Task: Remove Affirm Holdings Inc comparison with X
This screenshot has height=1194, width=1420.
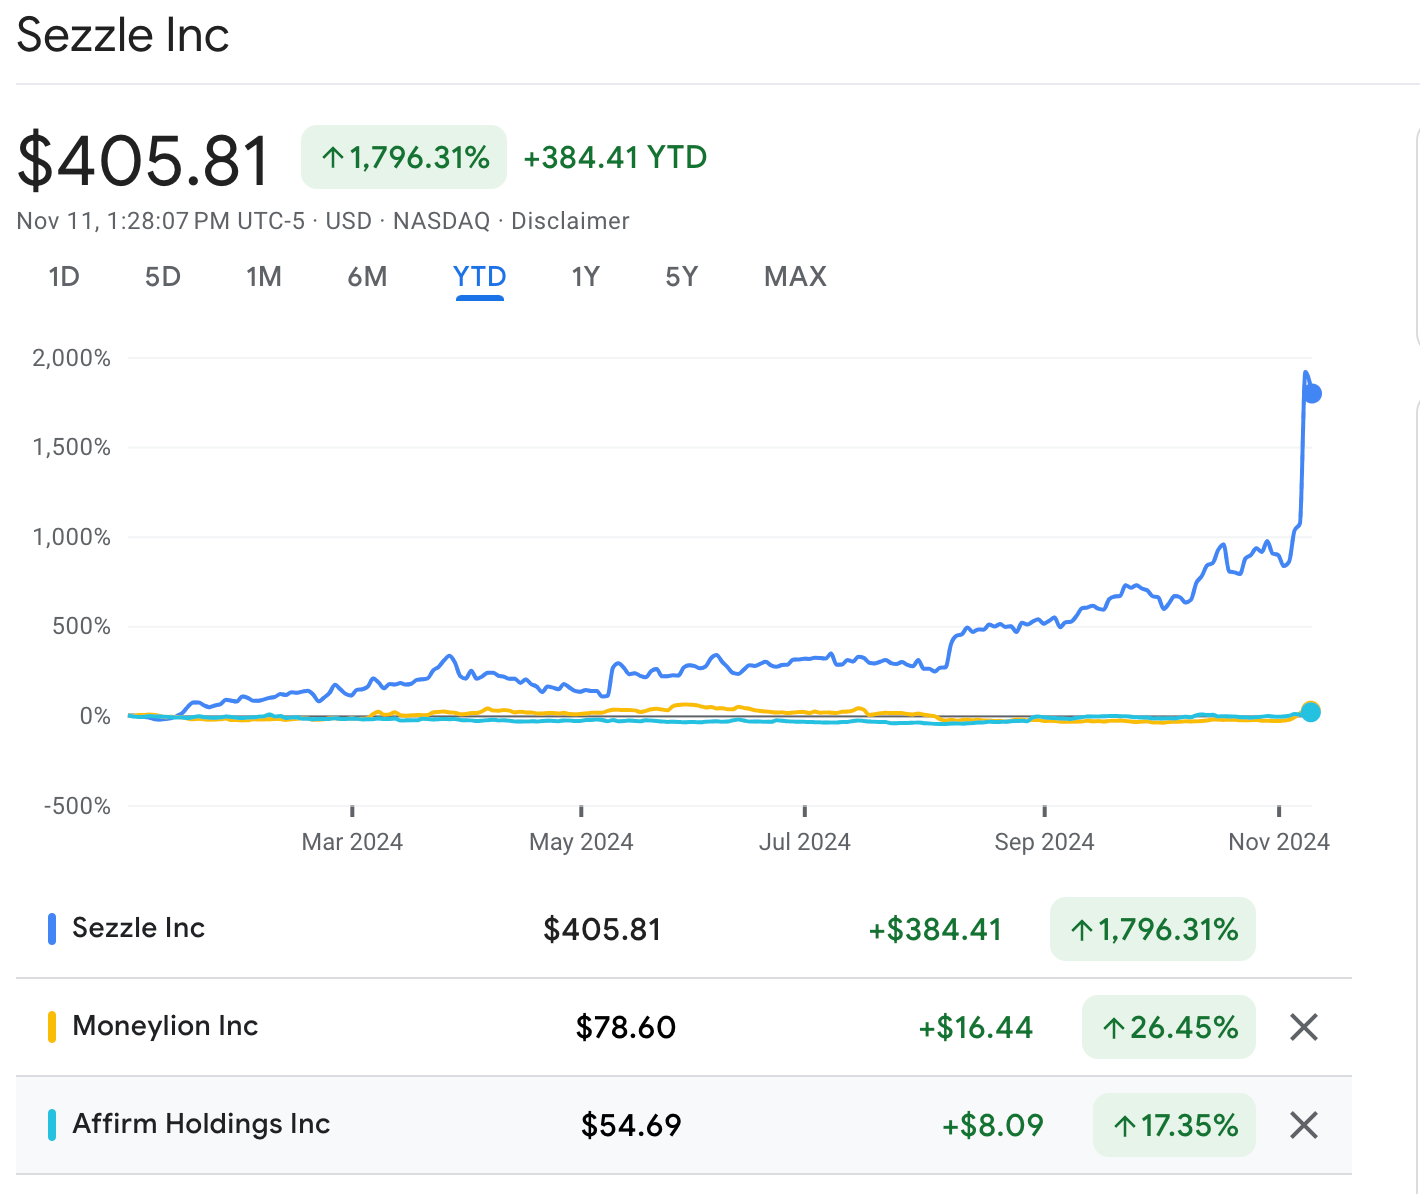Action: [x=1303, y=1125]
